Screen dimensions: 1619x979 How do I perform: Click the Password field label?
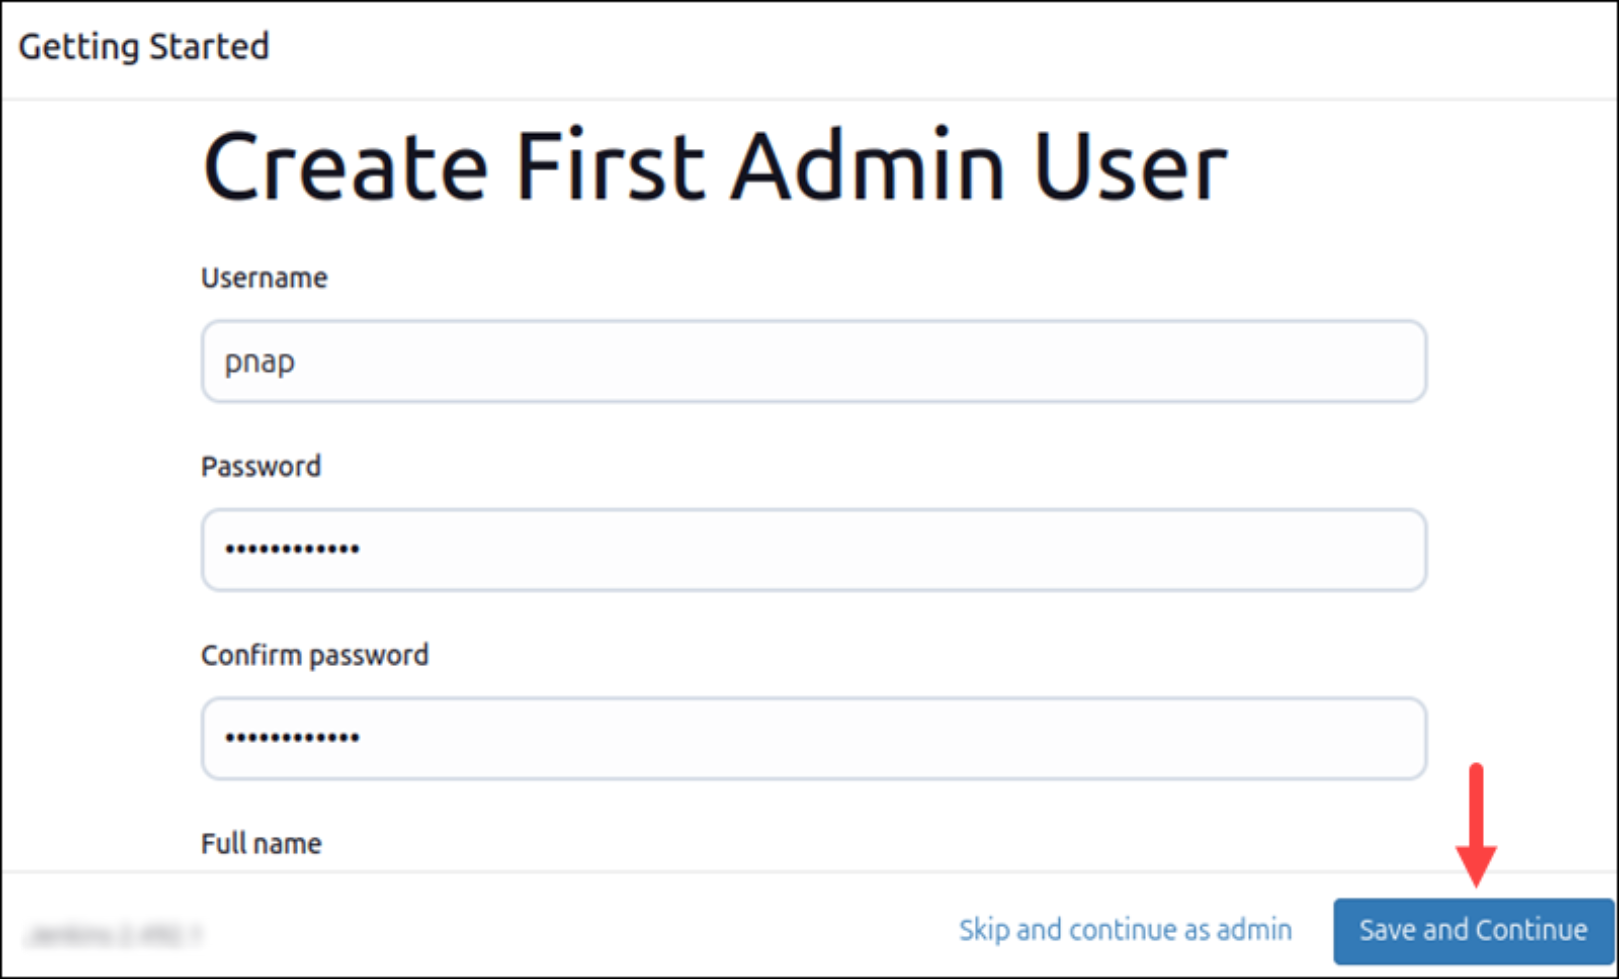click(x=261, y=466)
